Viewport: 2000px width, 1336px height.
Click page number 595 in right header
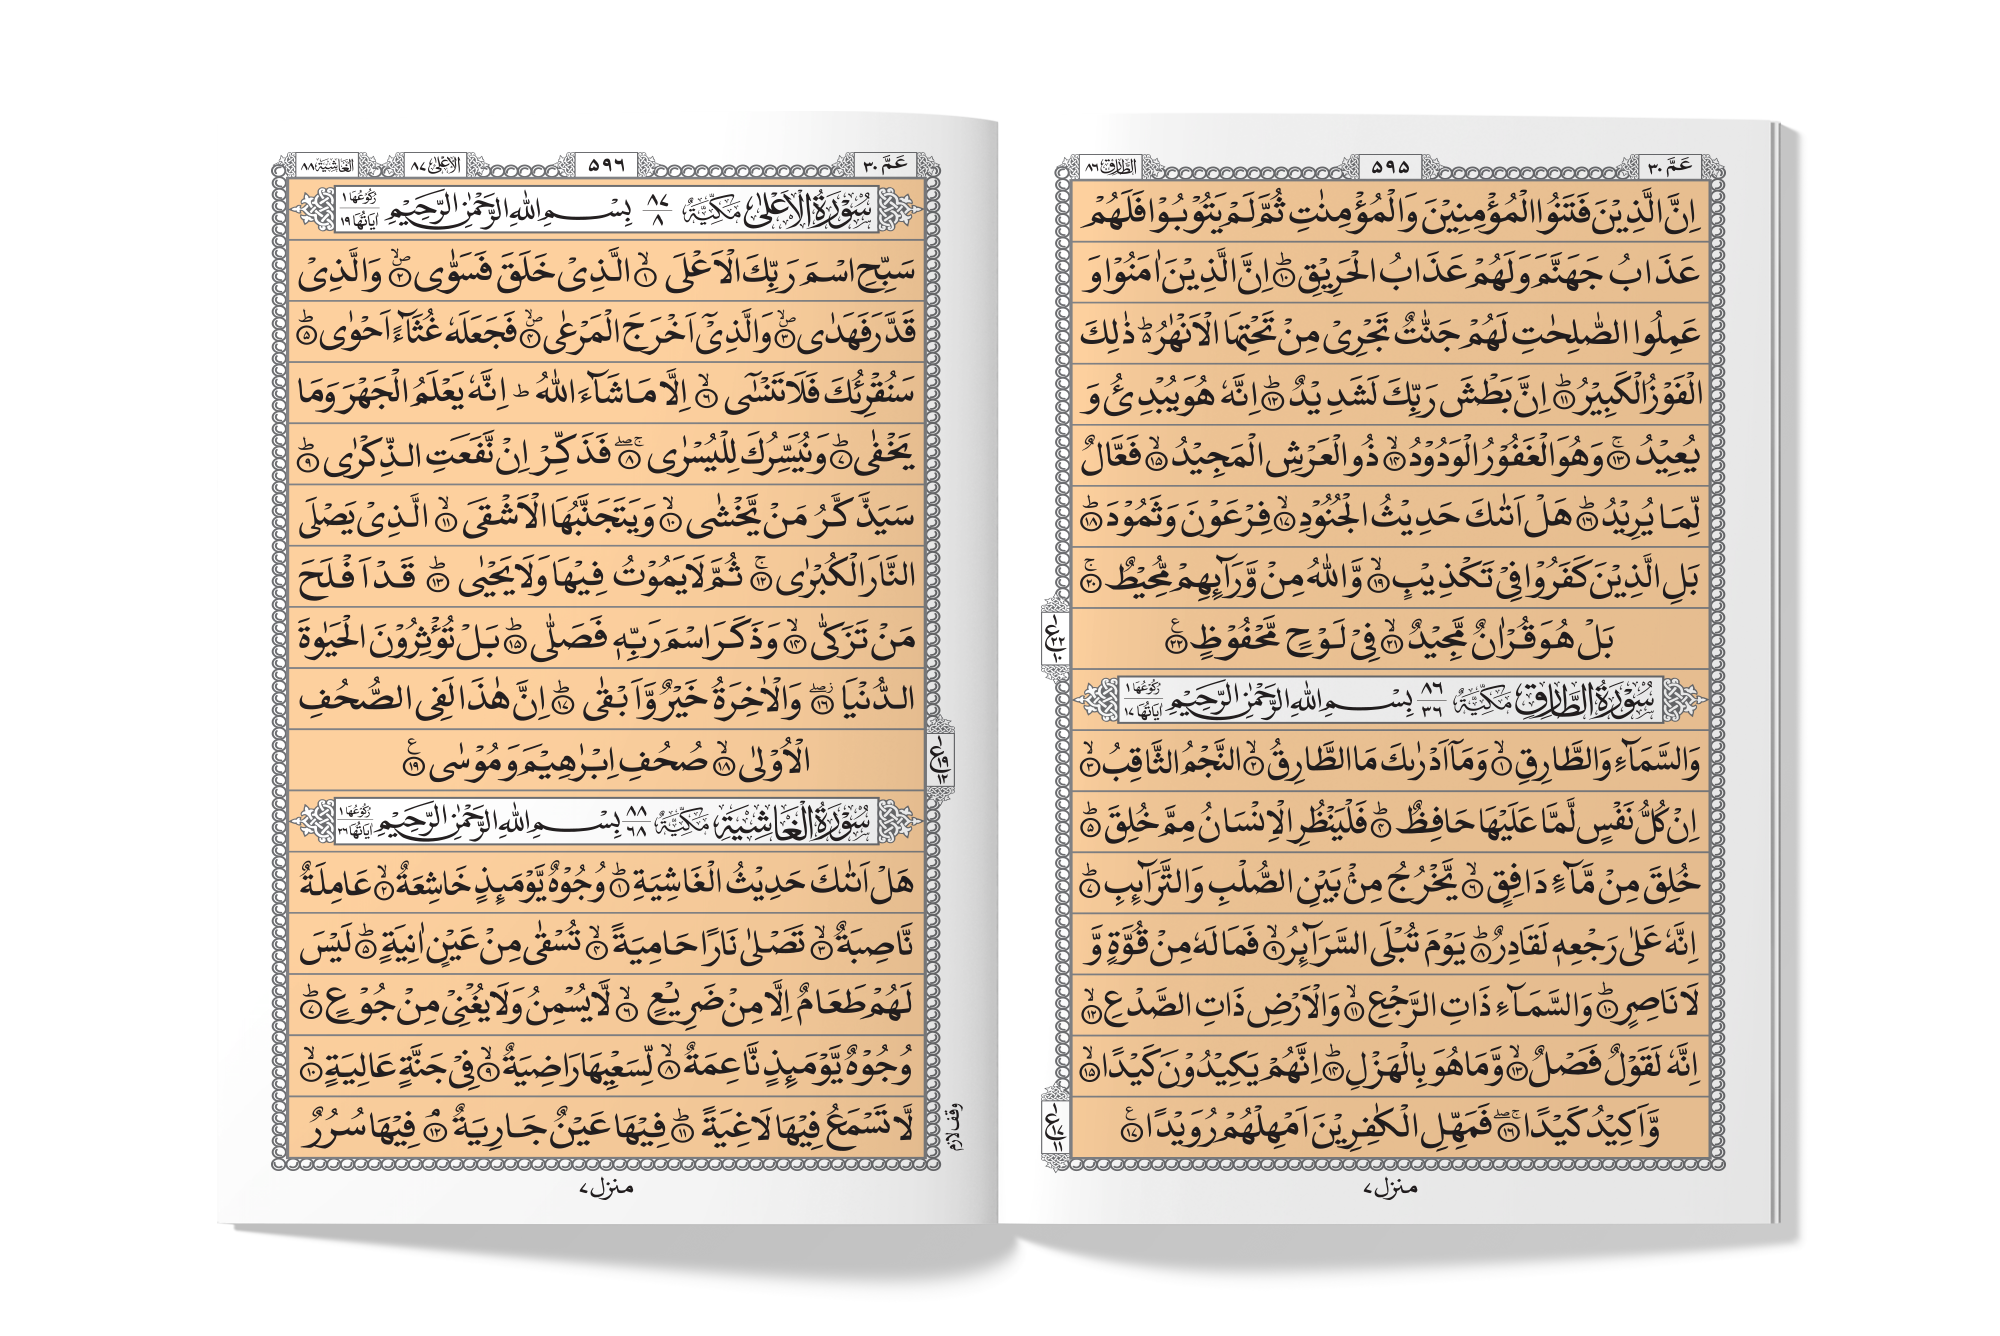1390,166
